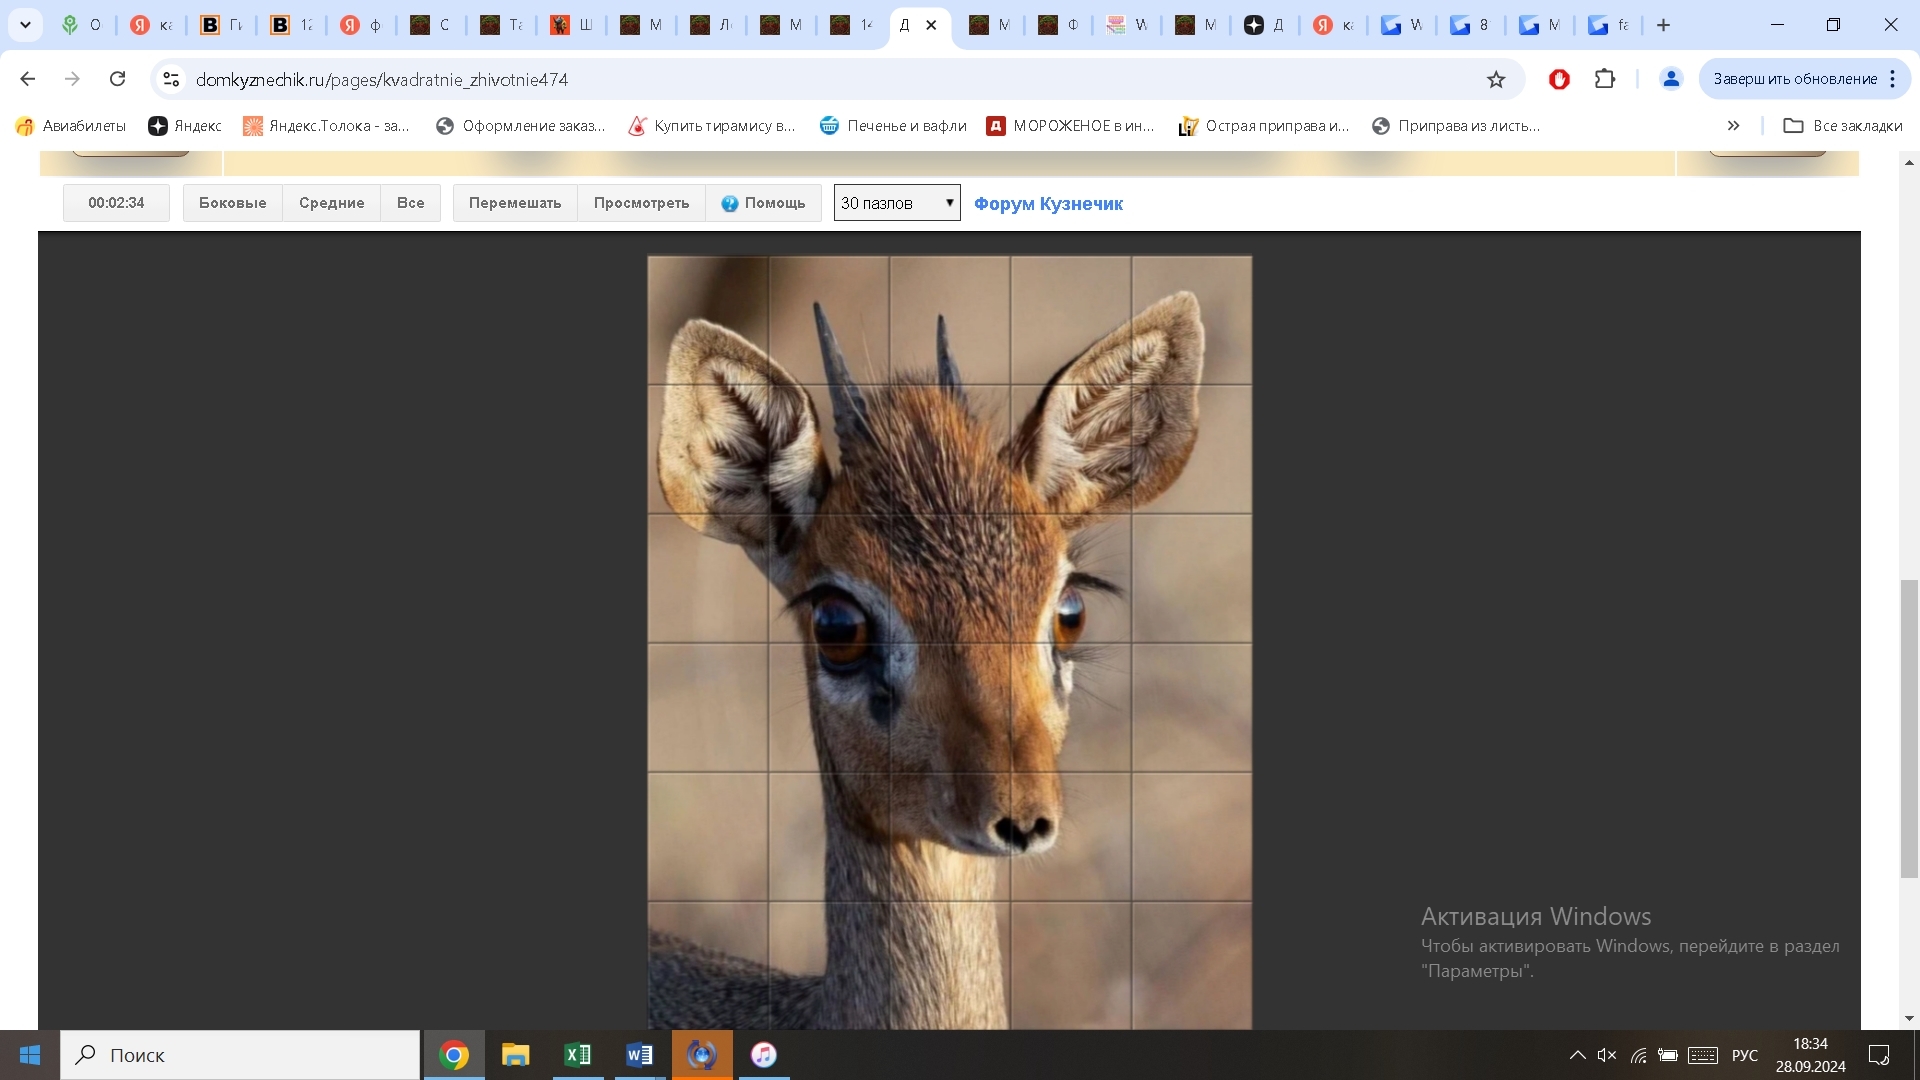1920x1080 pixels.
Task: Click the page vertical scrollbar thumb
Action: tap(1909, 729)
